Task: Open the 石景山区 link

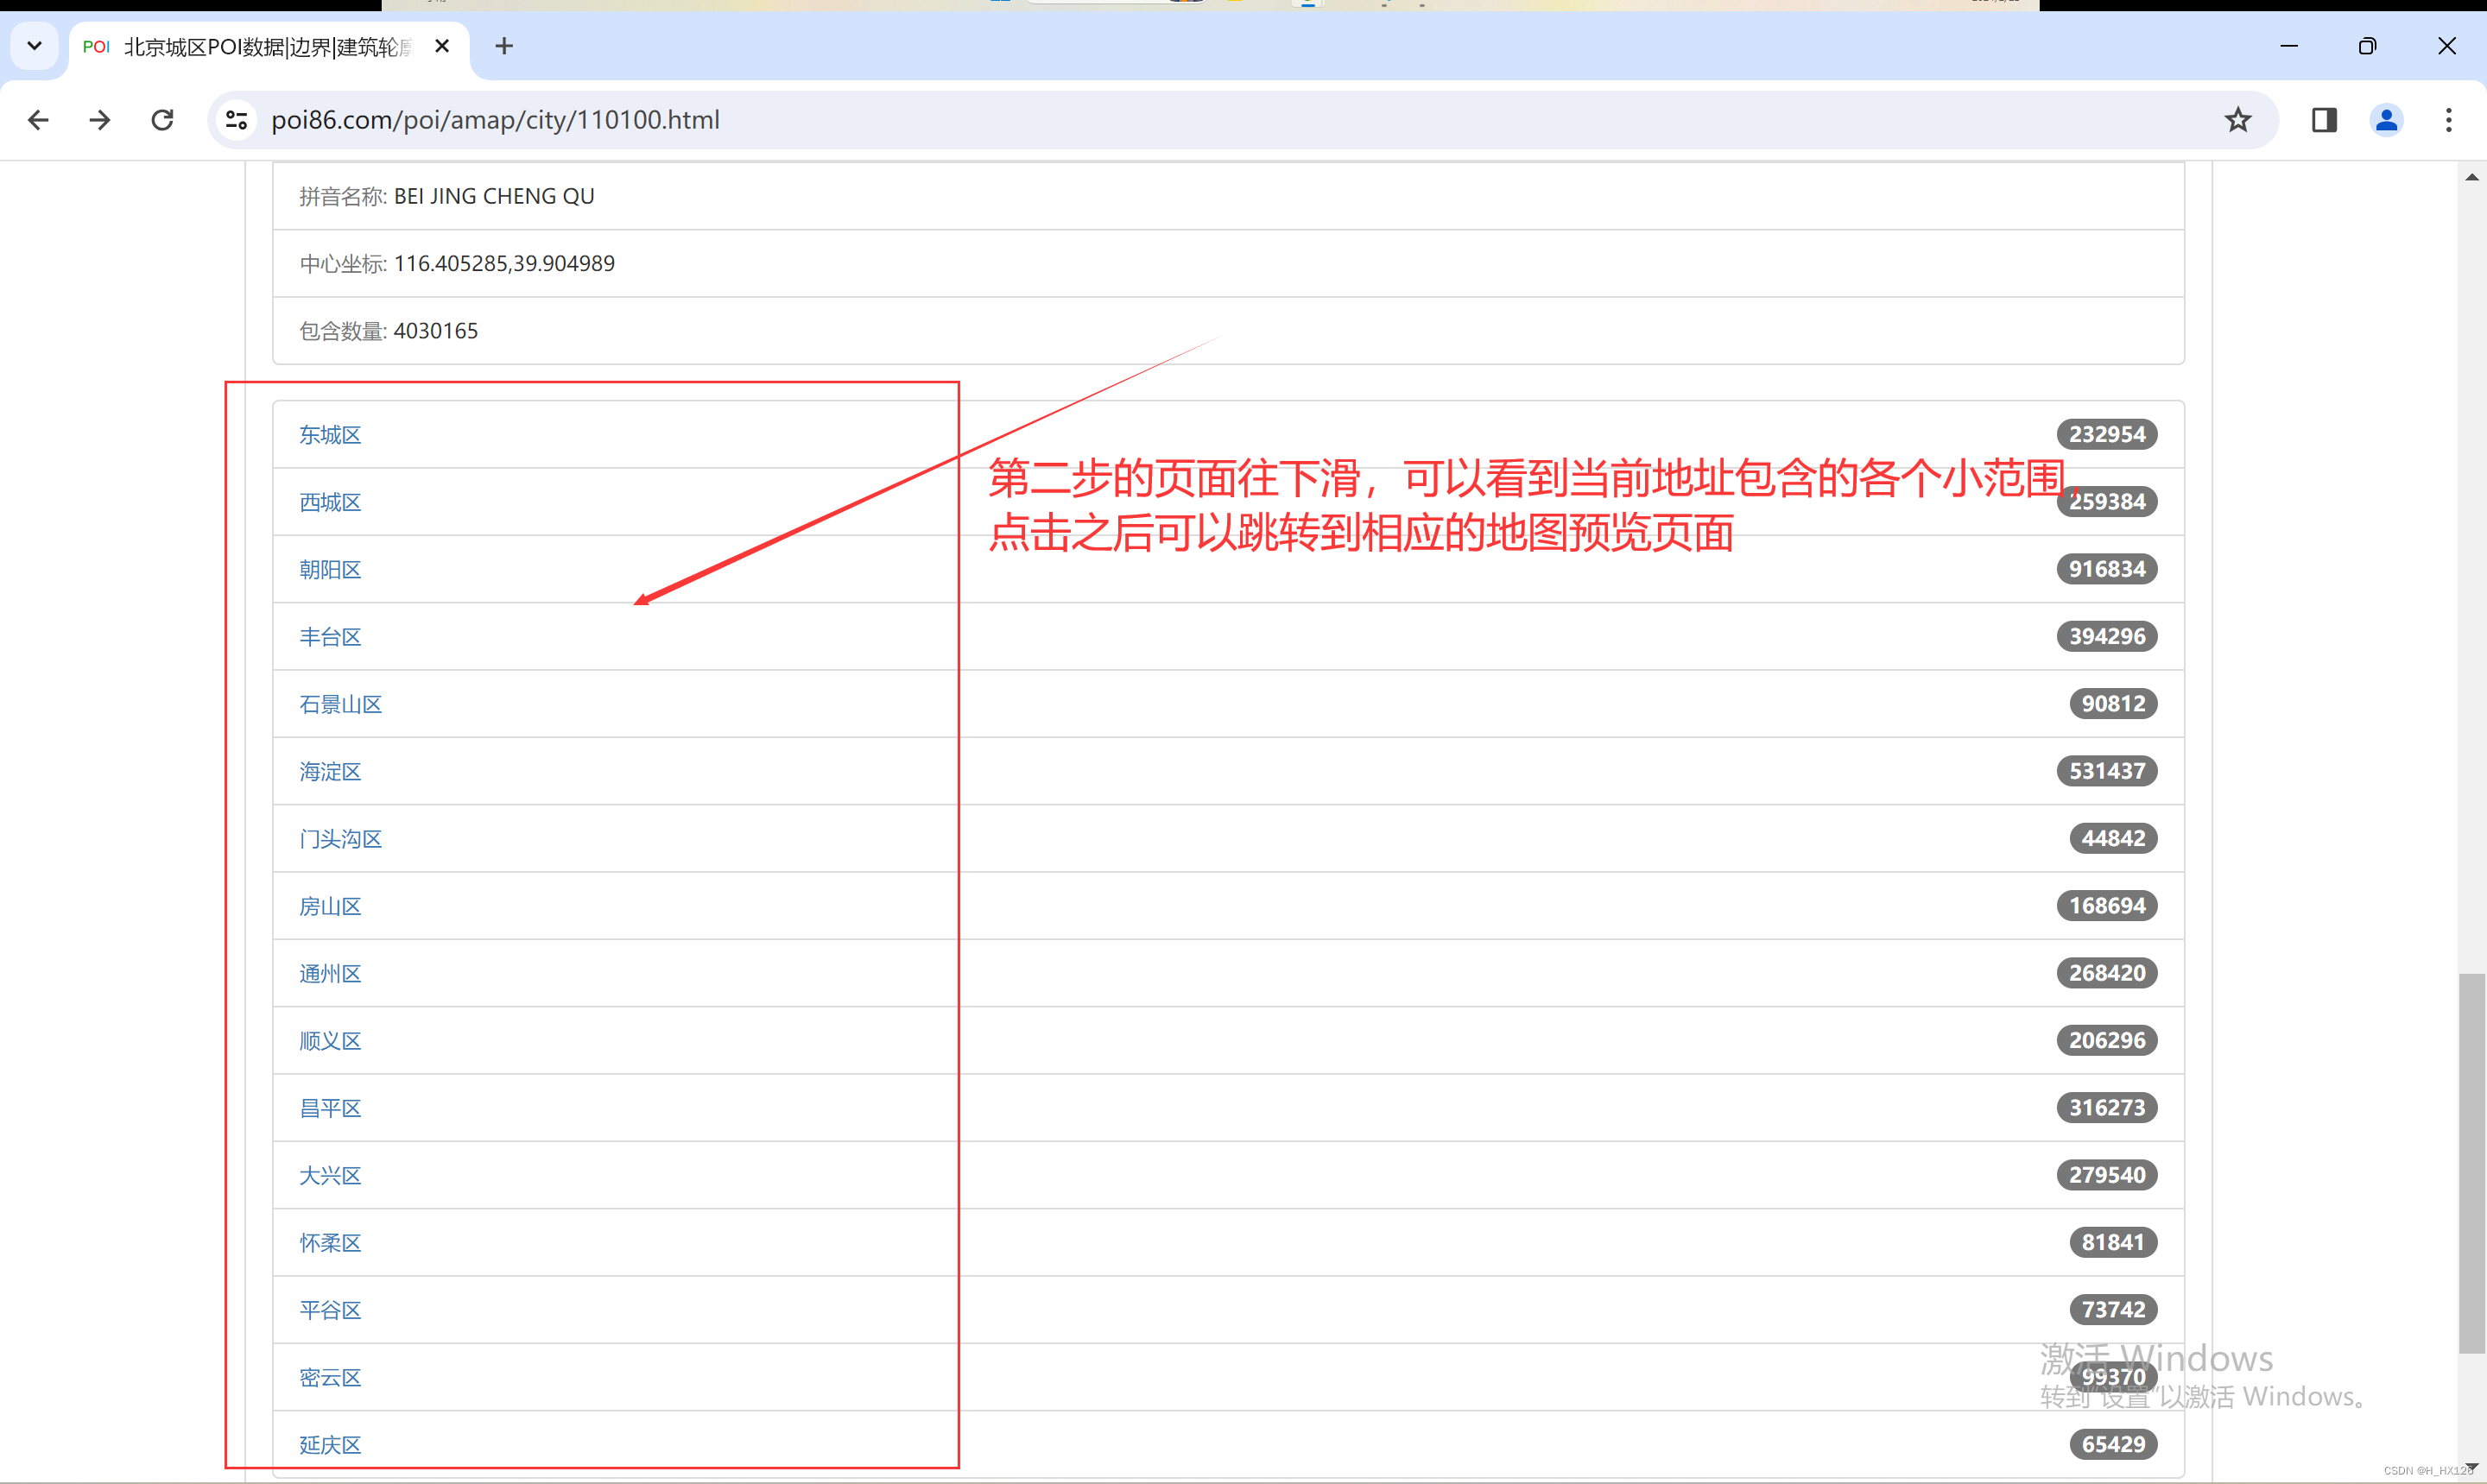Action: click(340, 704)
